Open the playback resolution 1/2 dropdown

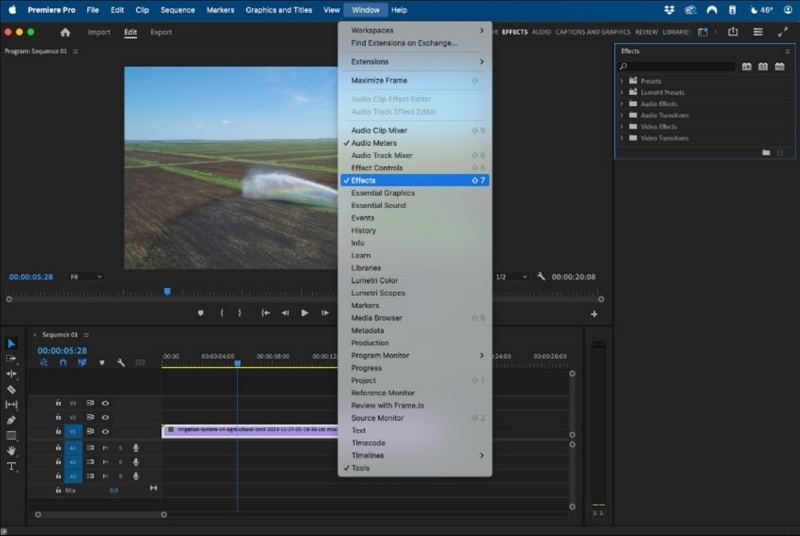coord(511,276)
